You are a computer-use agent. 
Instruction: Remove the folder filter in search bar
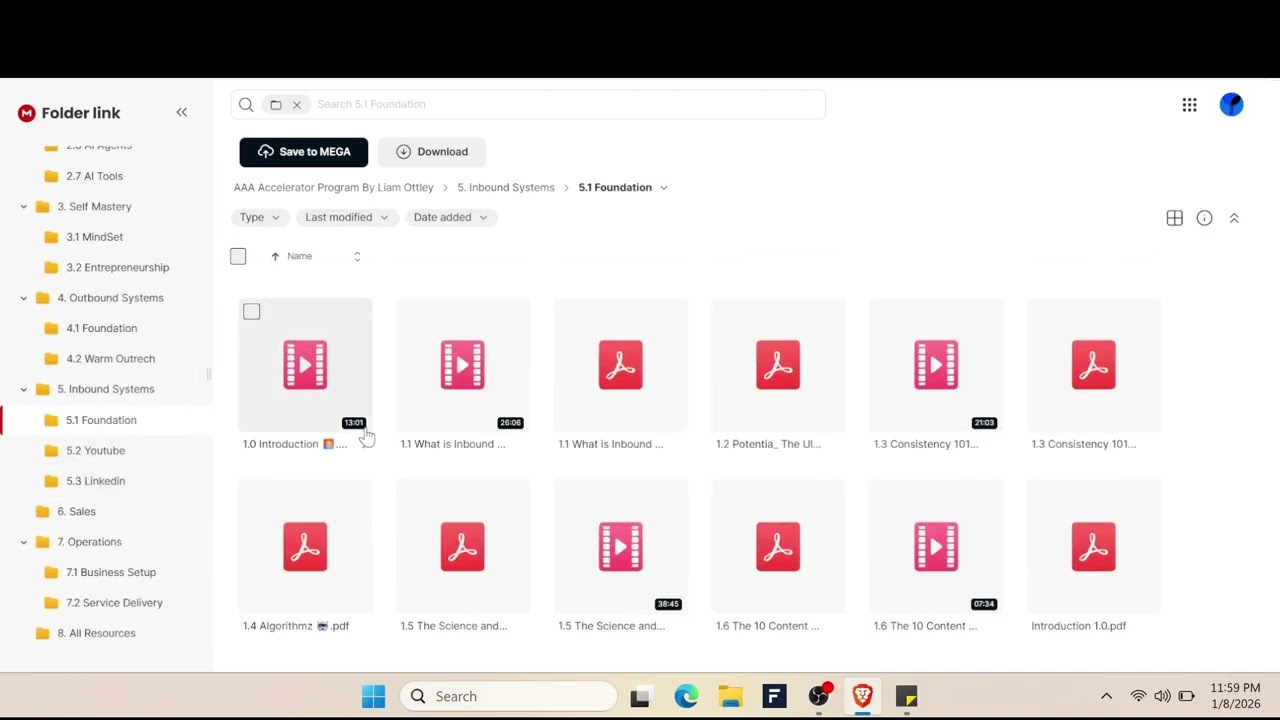(297, 104)
